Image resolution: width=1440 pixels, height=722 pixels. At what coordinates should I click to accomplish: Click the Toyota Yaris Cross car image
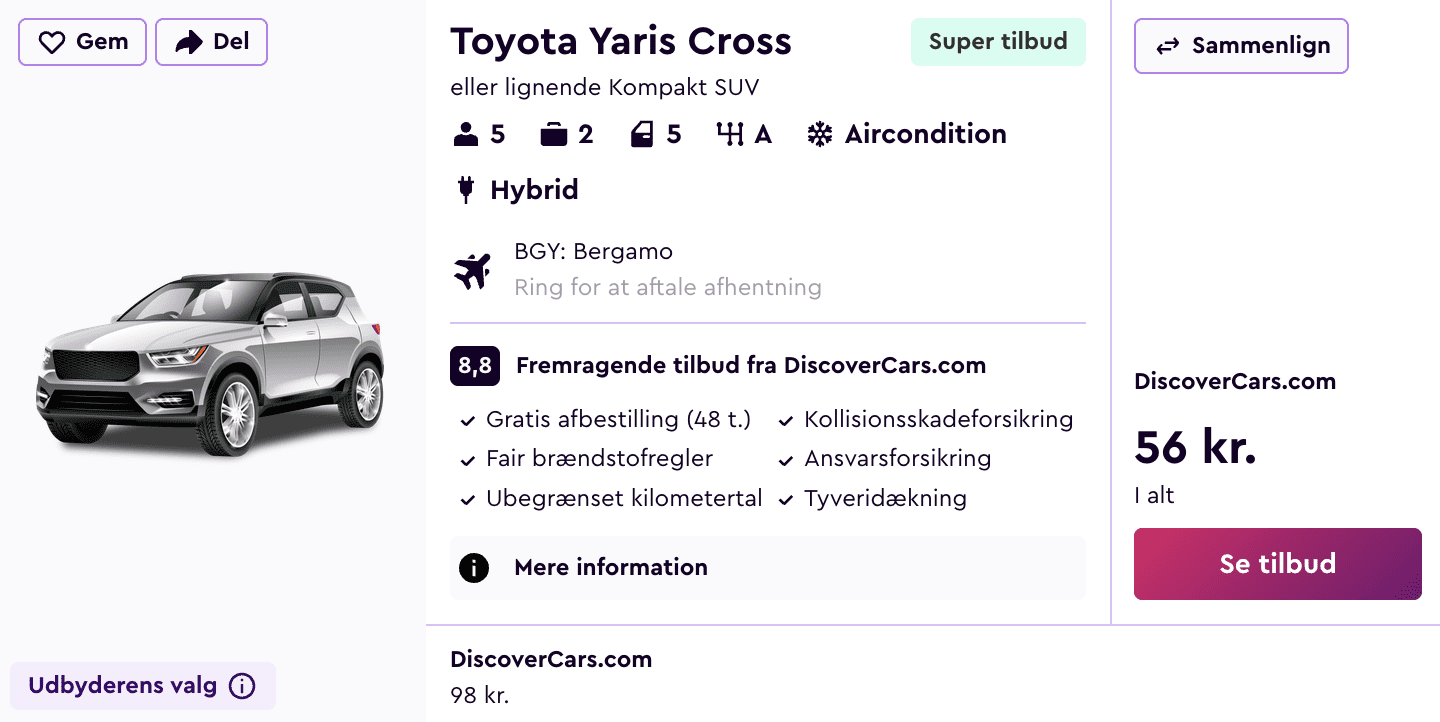click(x=211, y=365)
